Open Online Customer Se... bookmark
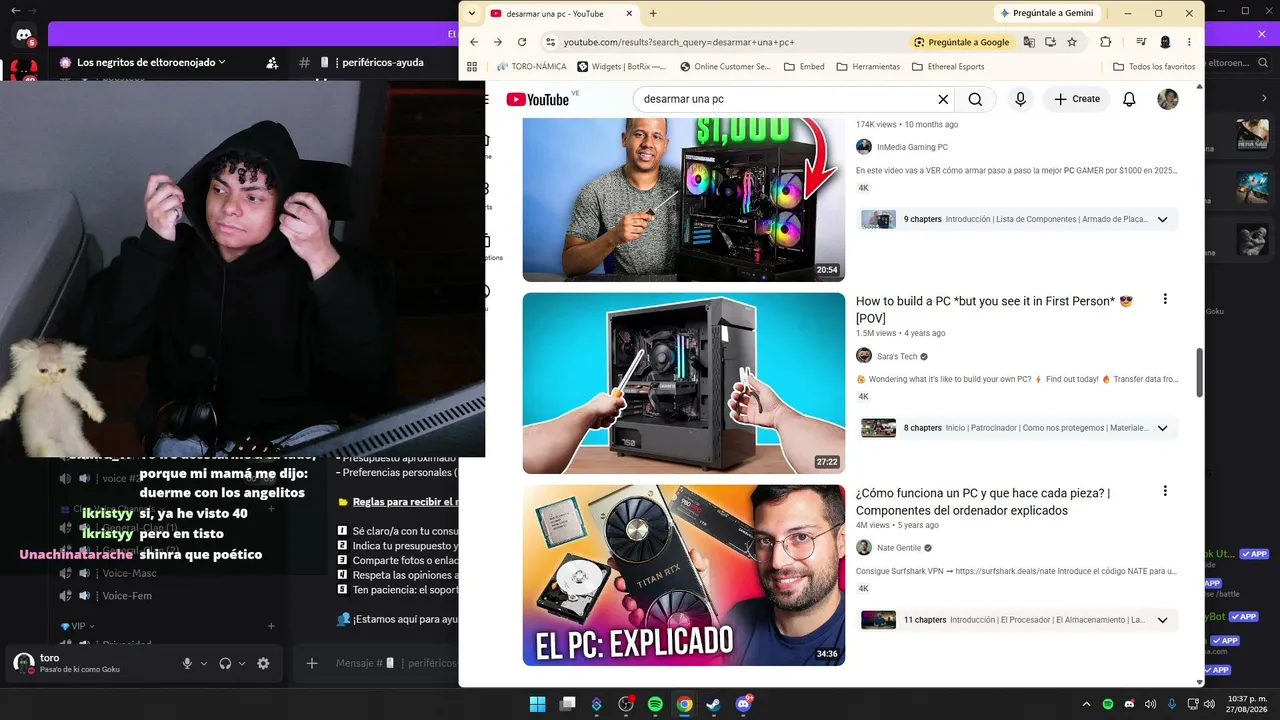This screenshot has height=720, width=1280. click(x=725, y=67)
